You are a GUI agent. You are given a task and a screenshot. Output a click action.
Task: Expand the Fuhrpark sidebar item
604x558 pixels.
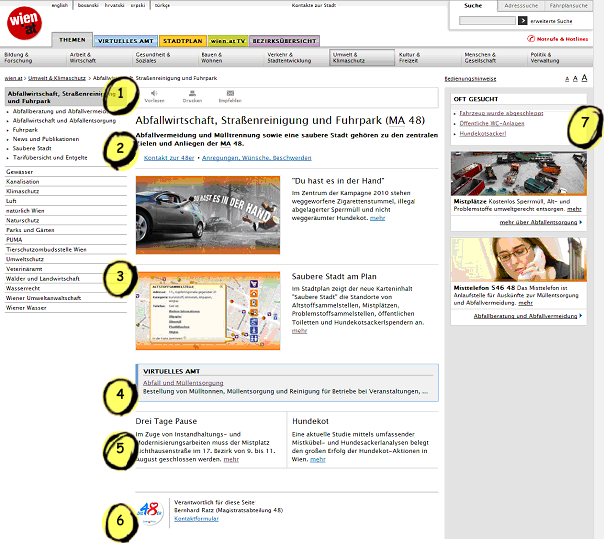(28, 130)
